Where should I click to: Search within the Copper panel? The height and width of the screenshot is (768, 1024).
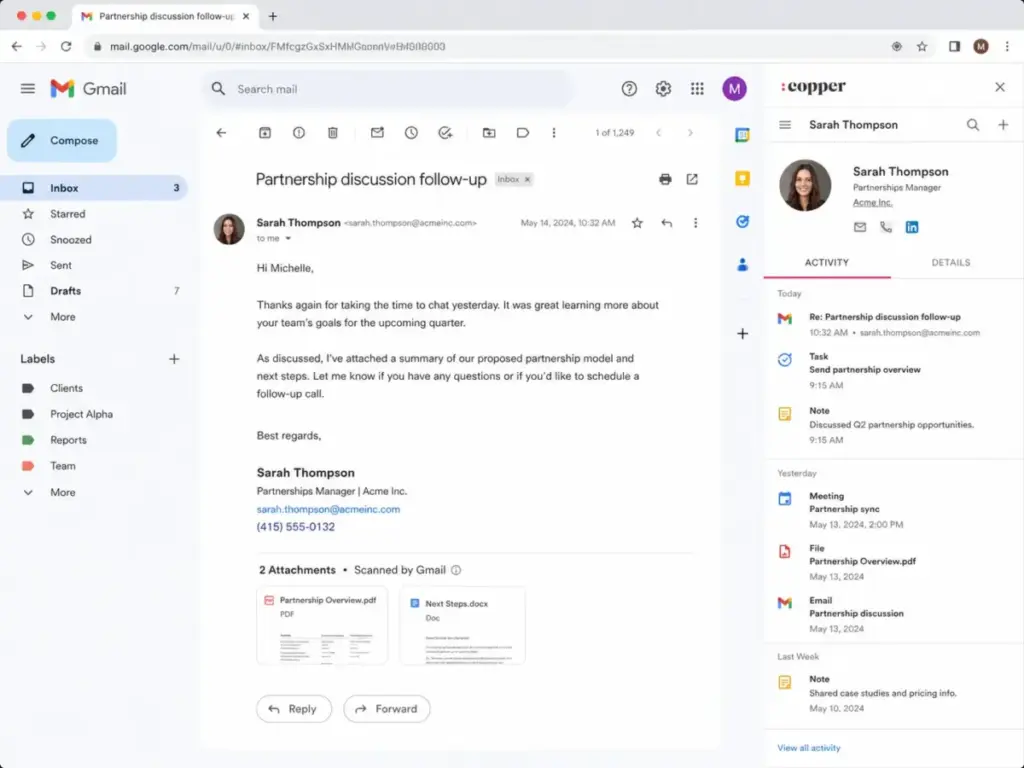[973, 125]
